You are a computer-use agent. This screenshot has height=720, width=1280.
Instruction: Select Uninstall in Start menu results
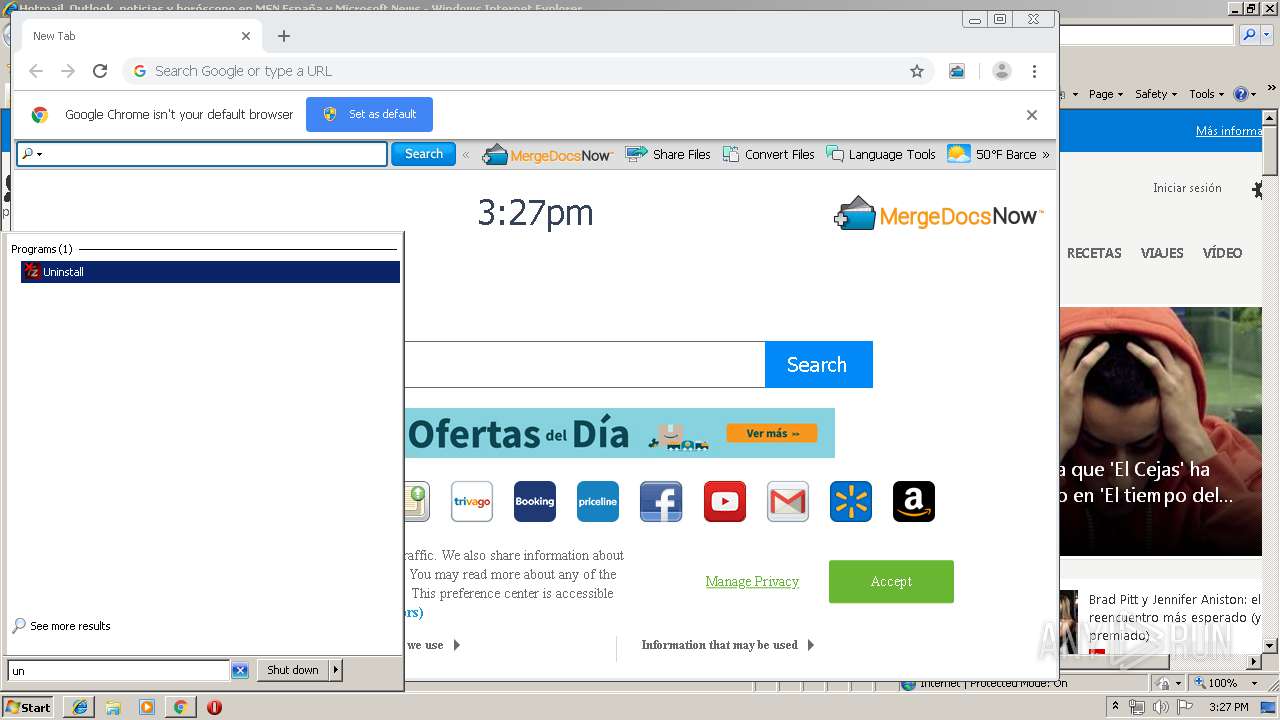[210, 272]
